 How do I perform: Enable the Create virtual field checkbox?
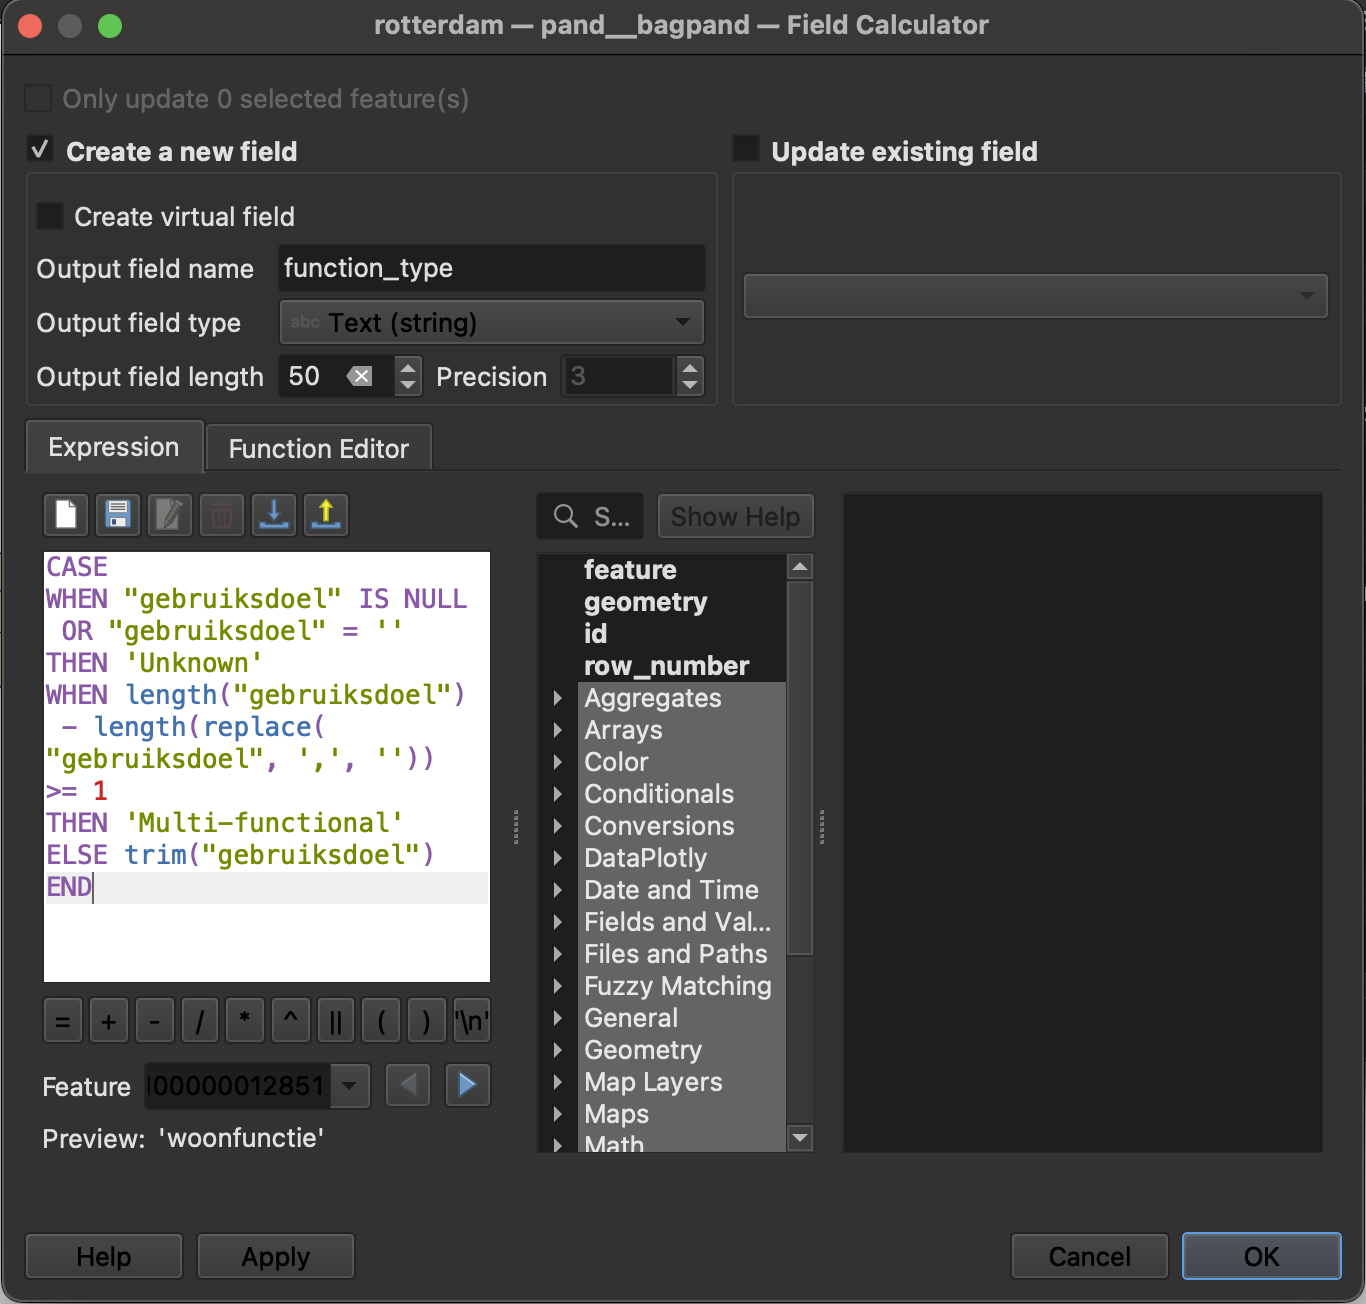(50, 216)
